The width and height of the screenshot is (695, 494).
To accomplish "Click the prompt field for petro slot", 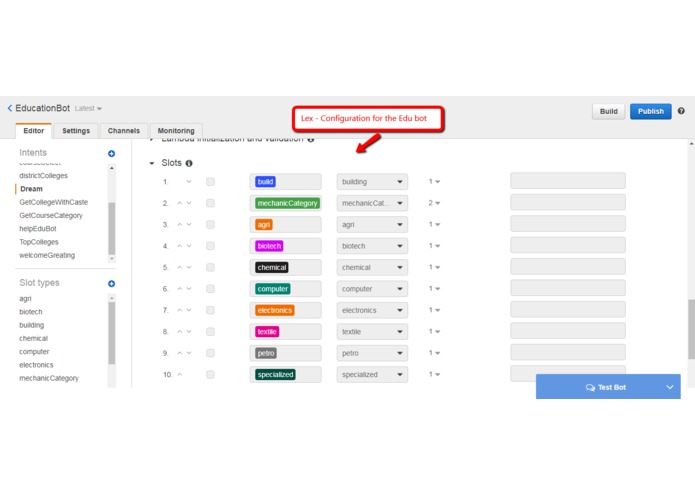I will [568, 352].
